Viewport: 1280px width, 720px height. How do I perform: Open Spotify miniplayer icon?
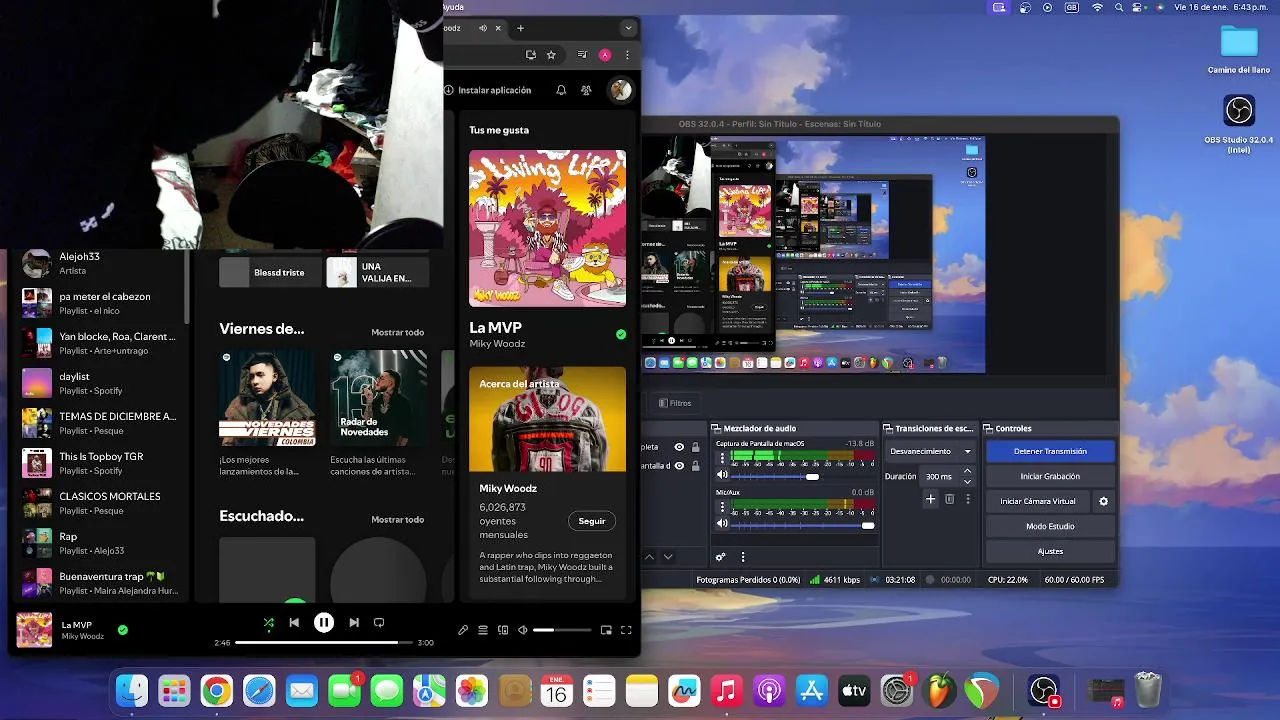click(x=606, y=630)
